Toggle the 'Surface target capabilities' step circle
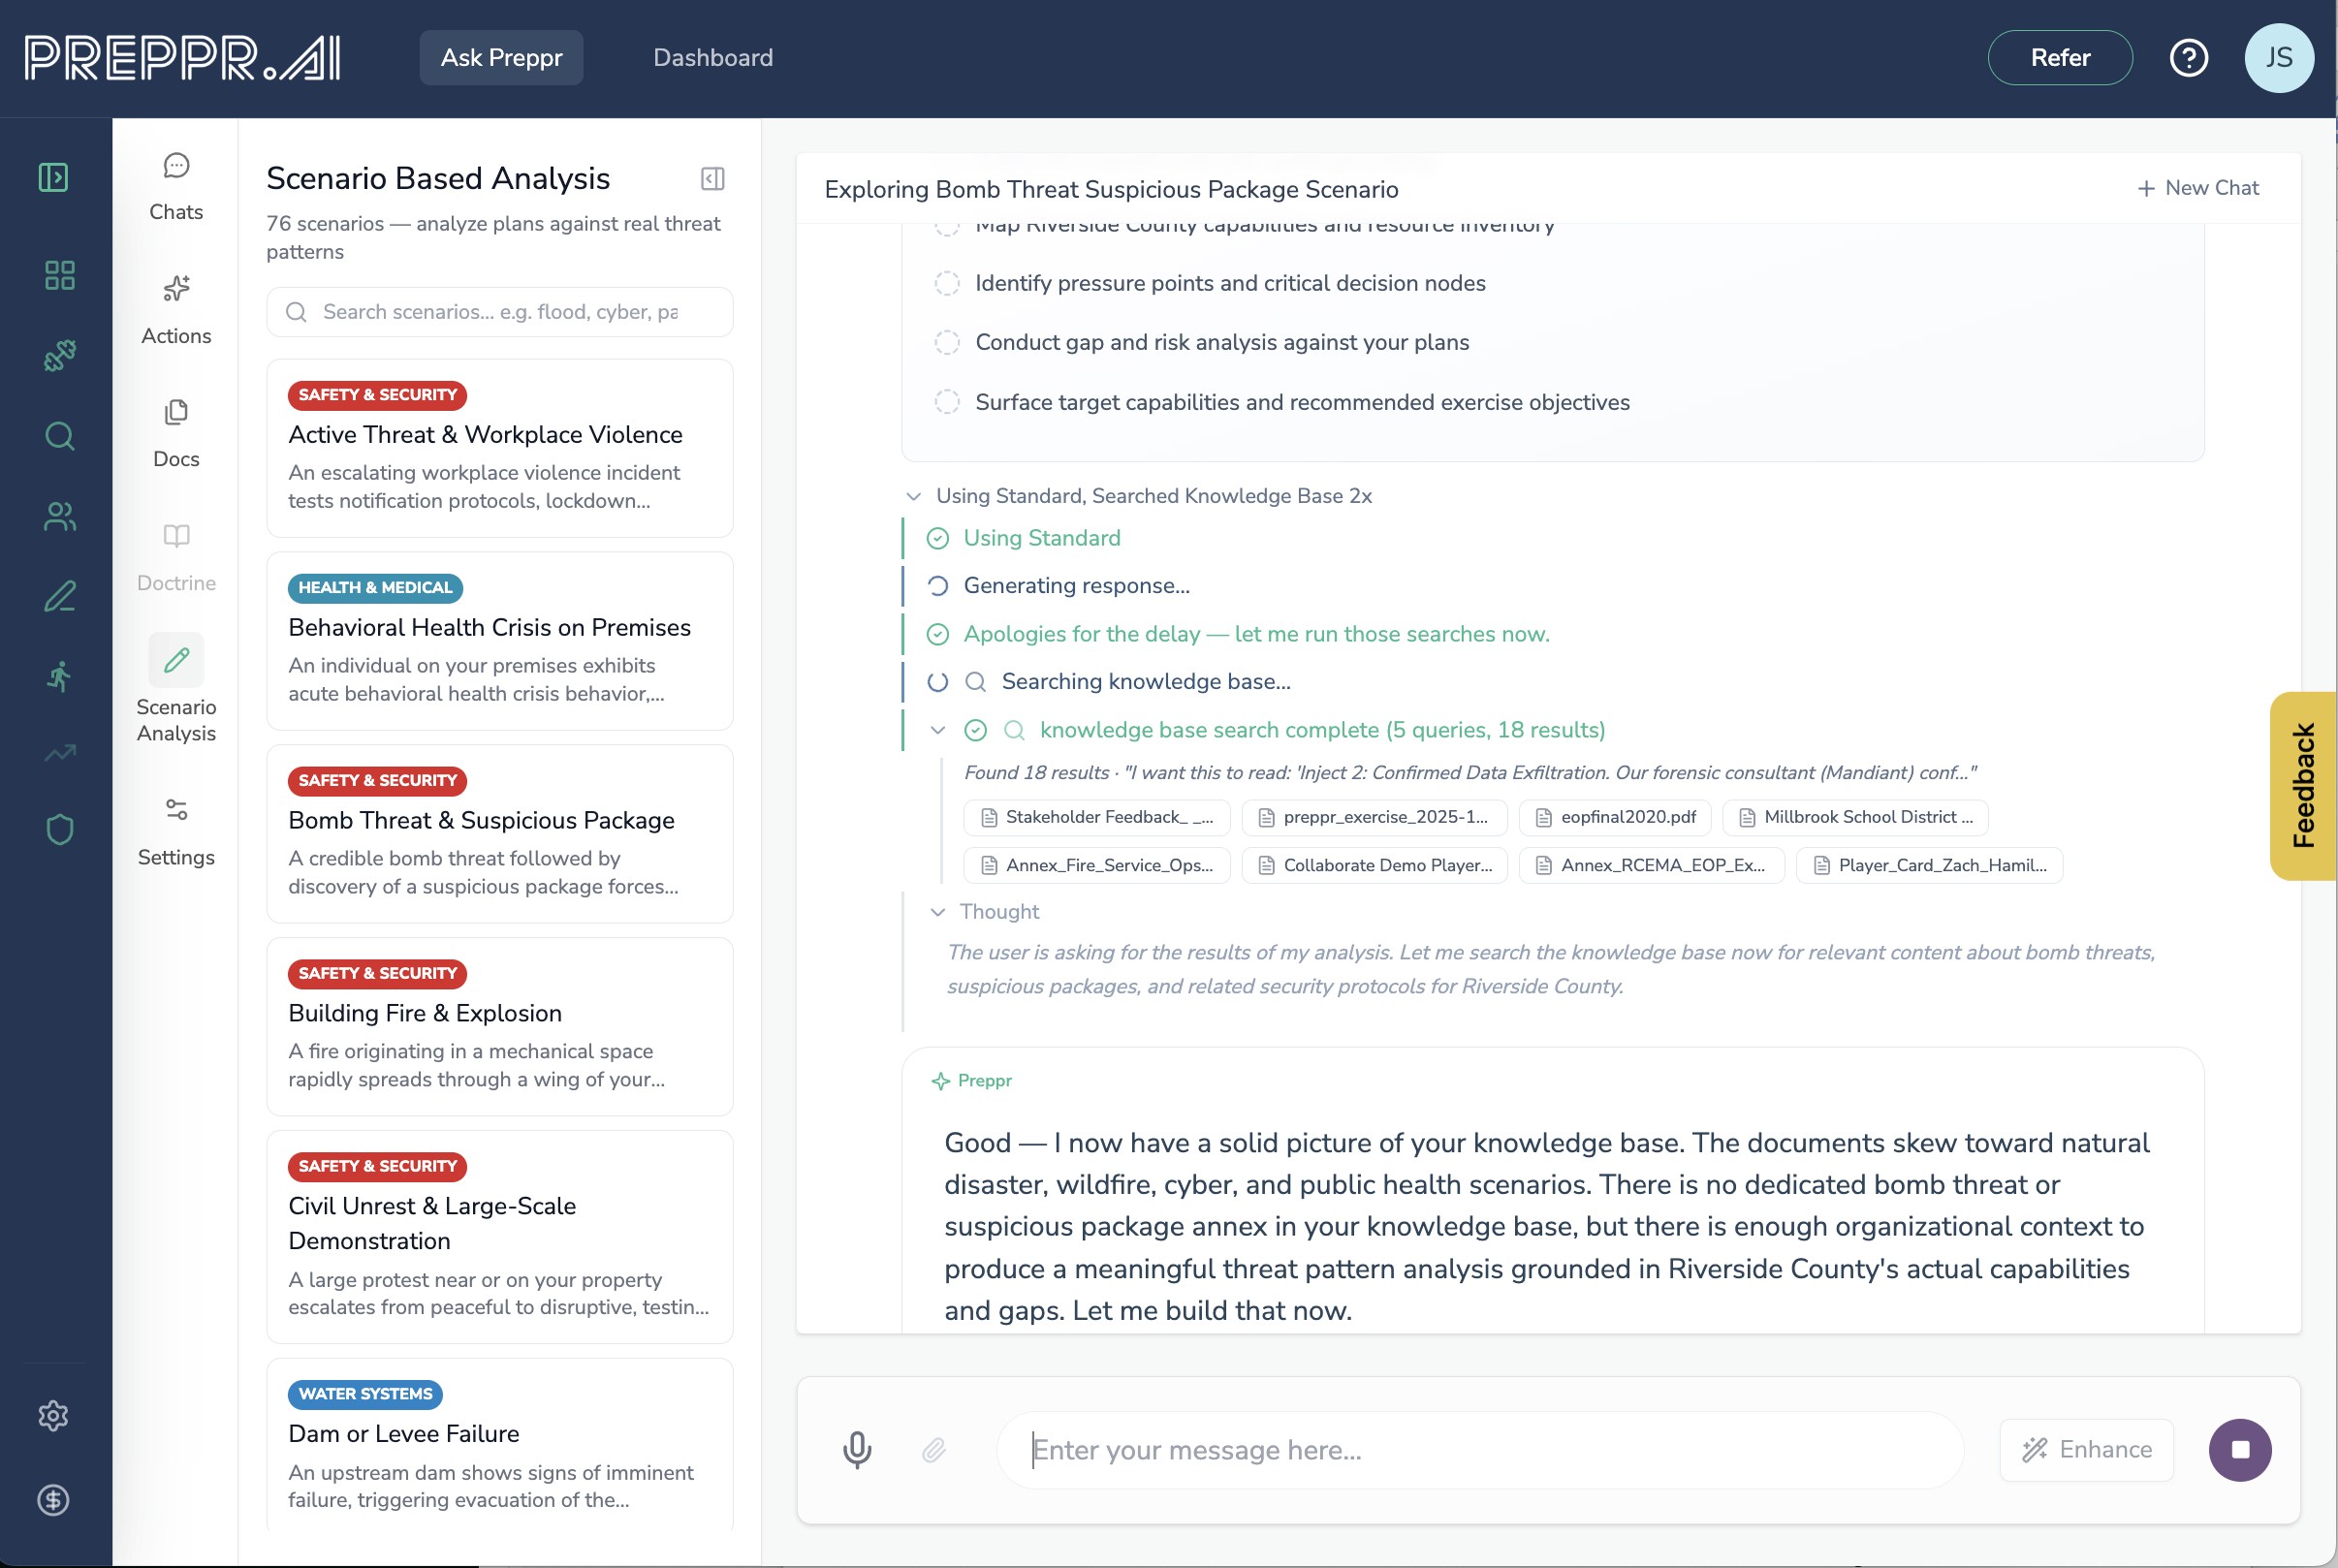Image resolution: width=2338 pixels, height=1568 pixels. pos(946,402)
